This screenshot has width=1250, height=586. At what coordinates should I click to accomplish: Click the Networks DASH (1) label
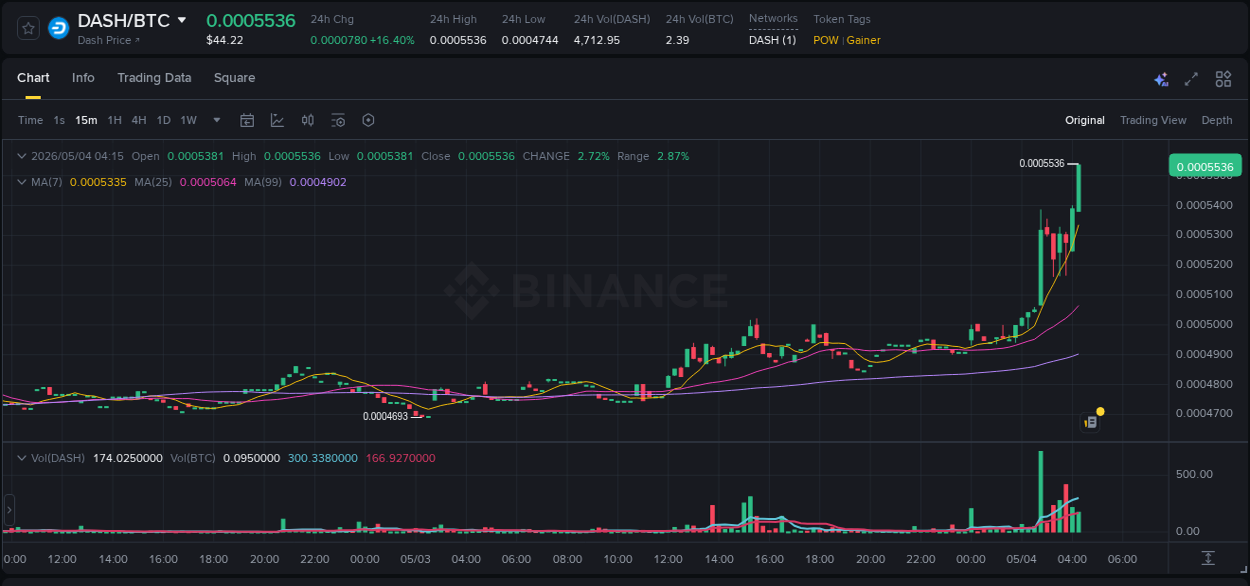[x=773, y=40]
